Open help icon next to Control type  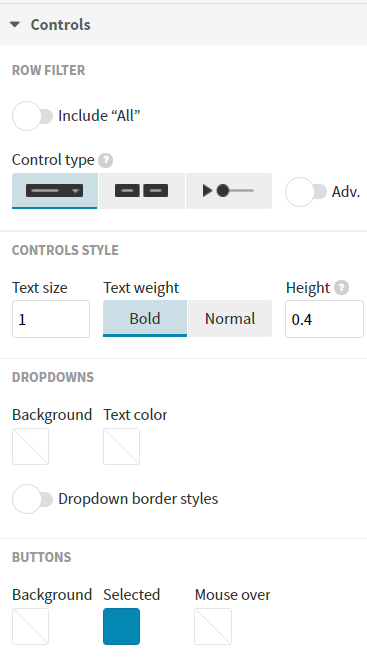click(x=105, y=160)
